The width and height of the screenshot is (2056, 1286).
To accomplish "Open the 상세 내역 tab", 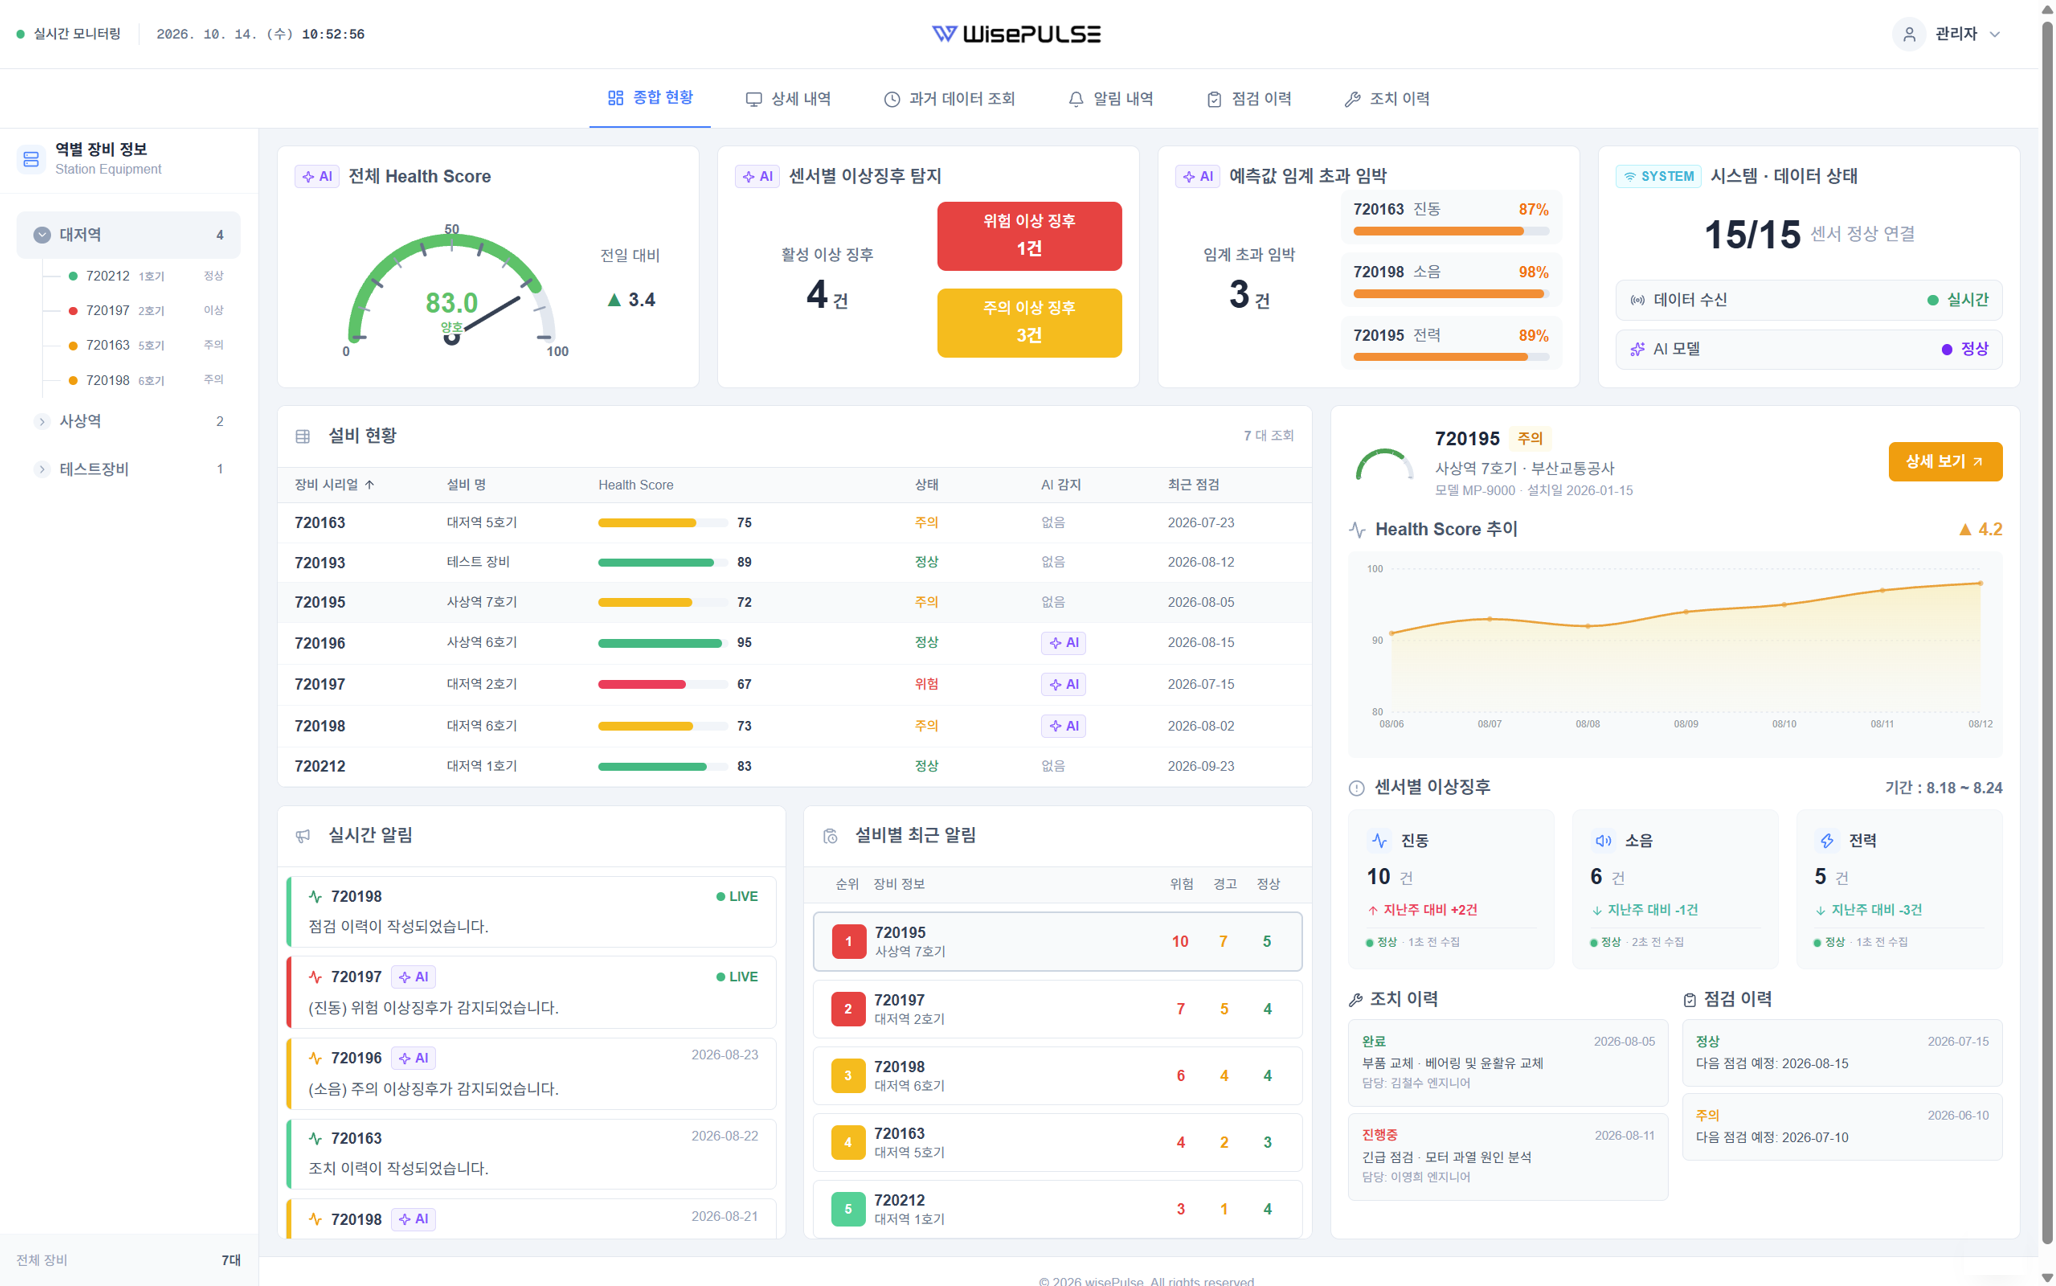I will point(788,99).
